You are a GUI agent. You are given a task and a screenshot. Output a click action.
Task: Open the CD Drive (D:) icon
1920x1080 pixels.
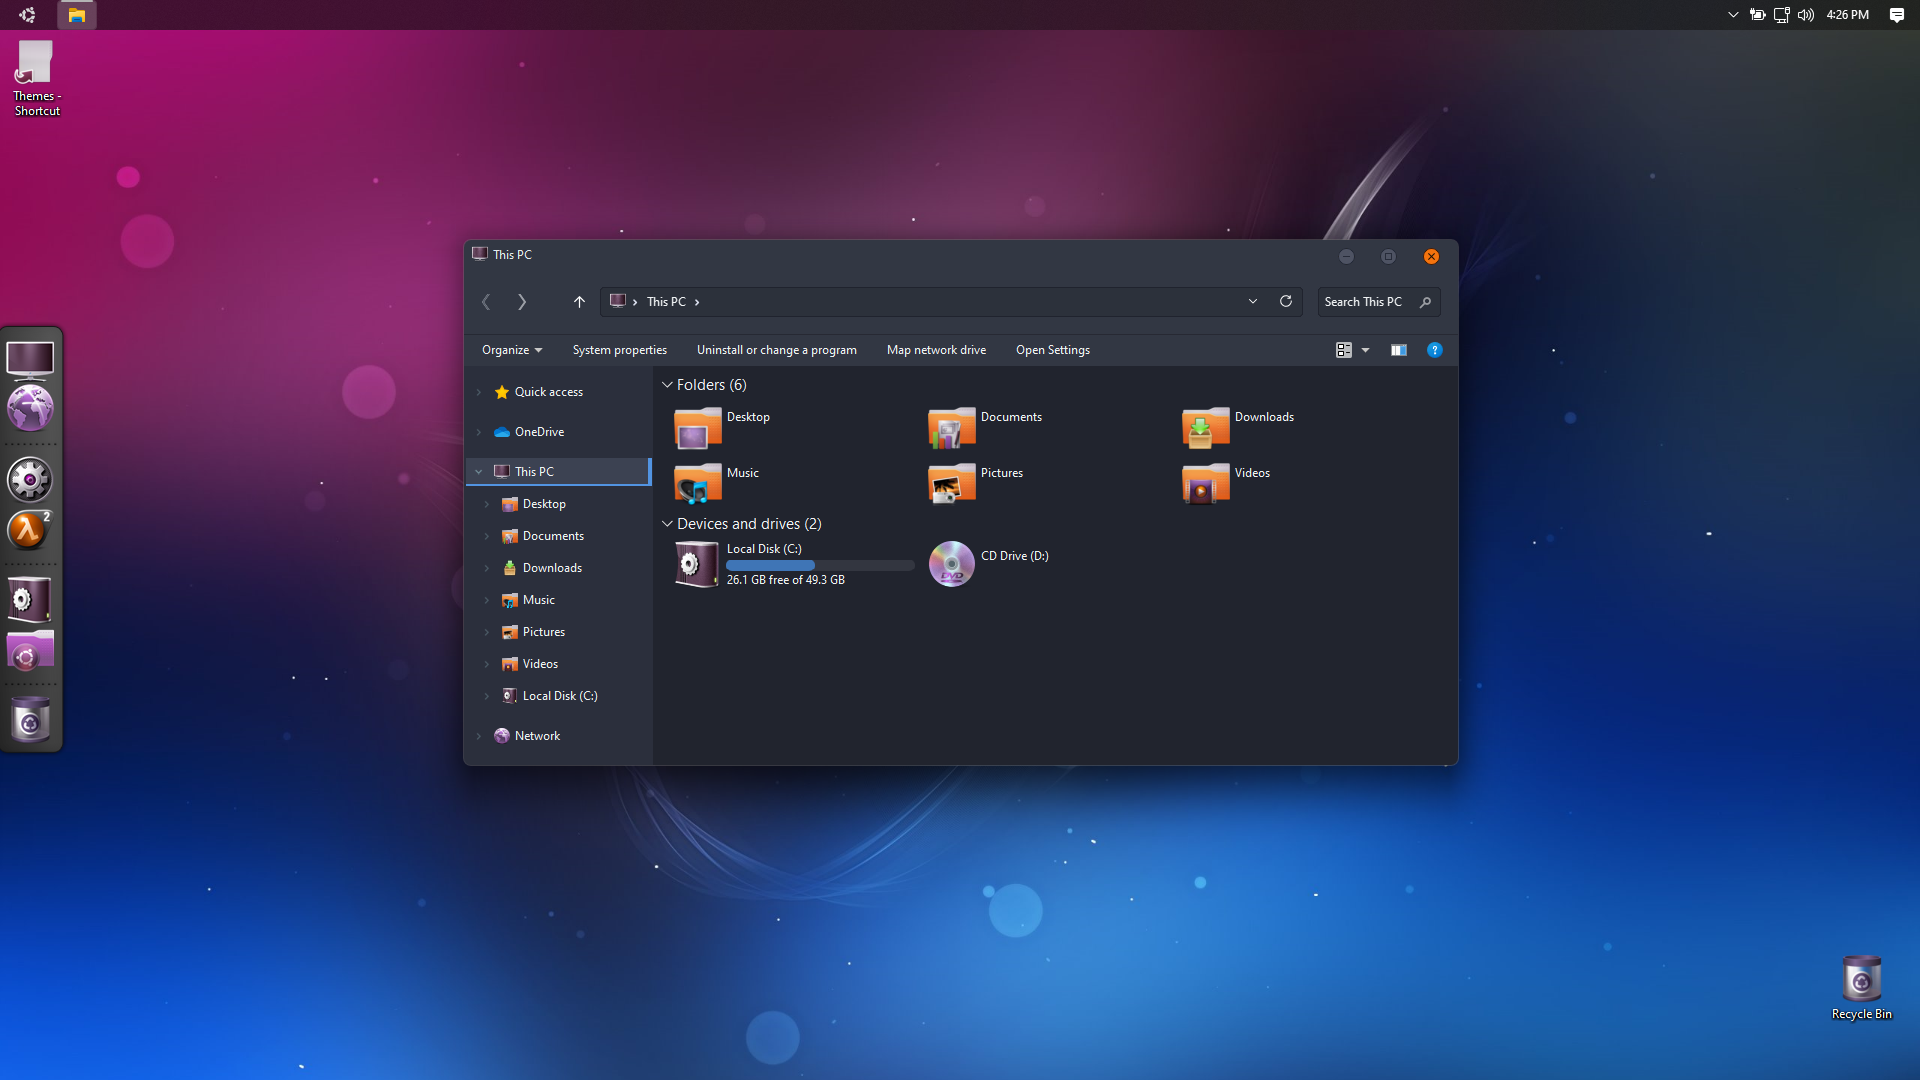[x=951, y=564]
